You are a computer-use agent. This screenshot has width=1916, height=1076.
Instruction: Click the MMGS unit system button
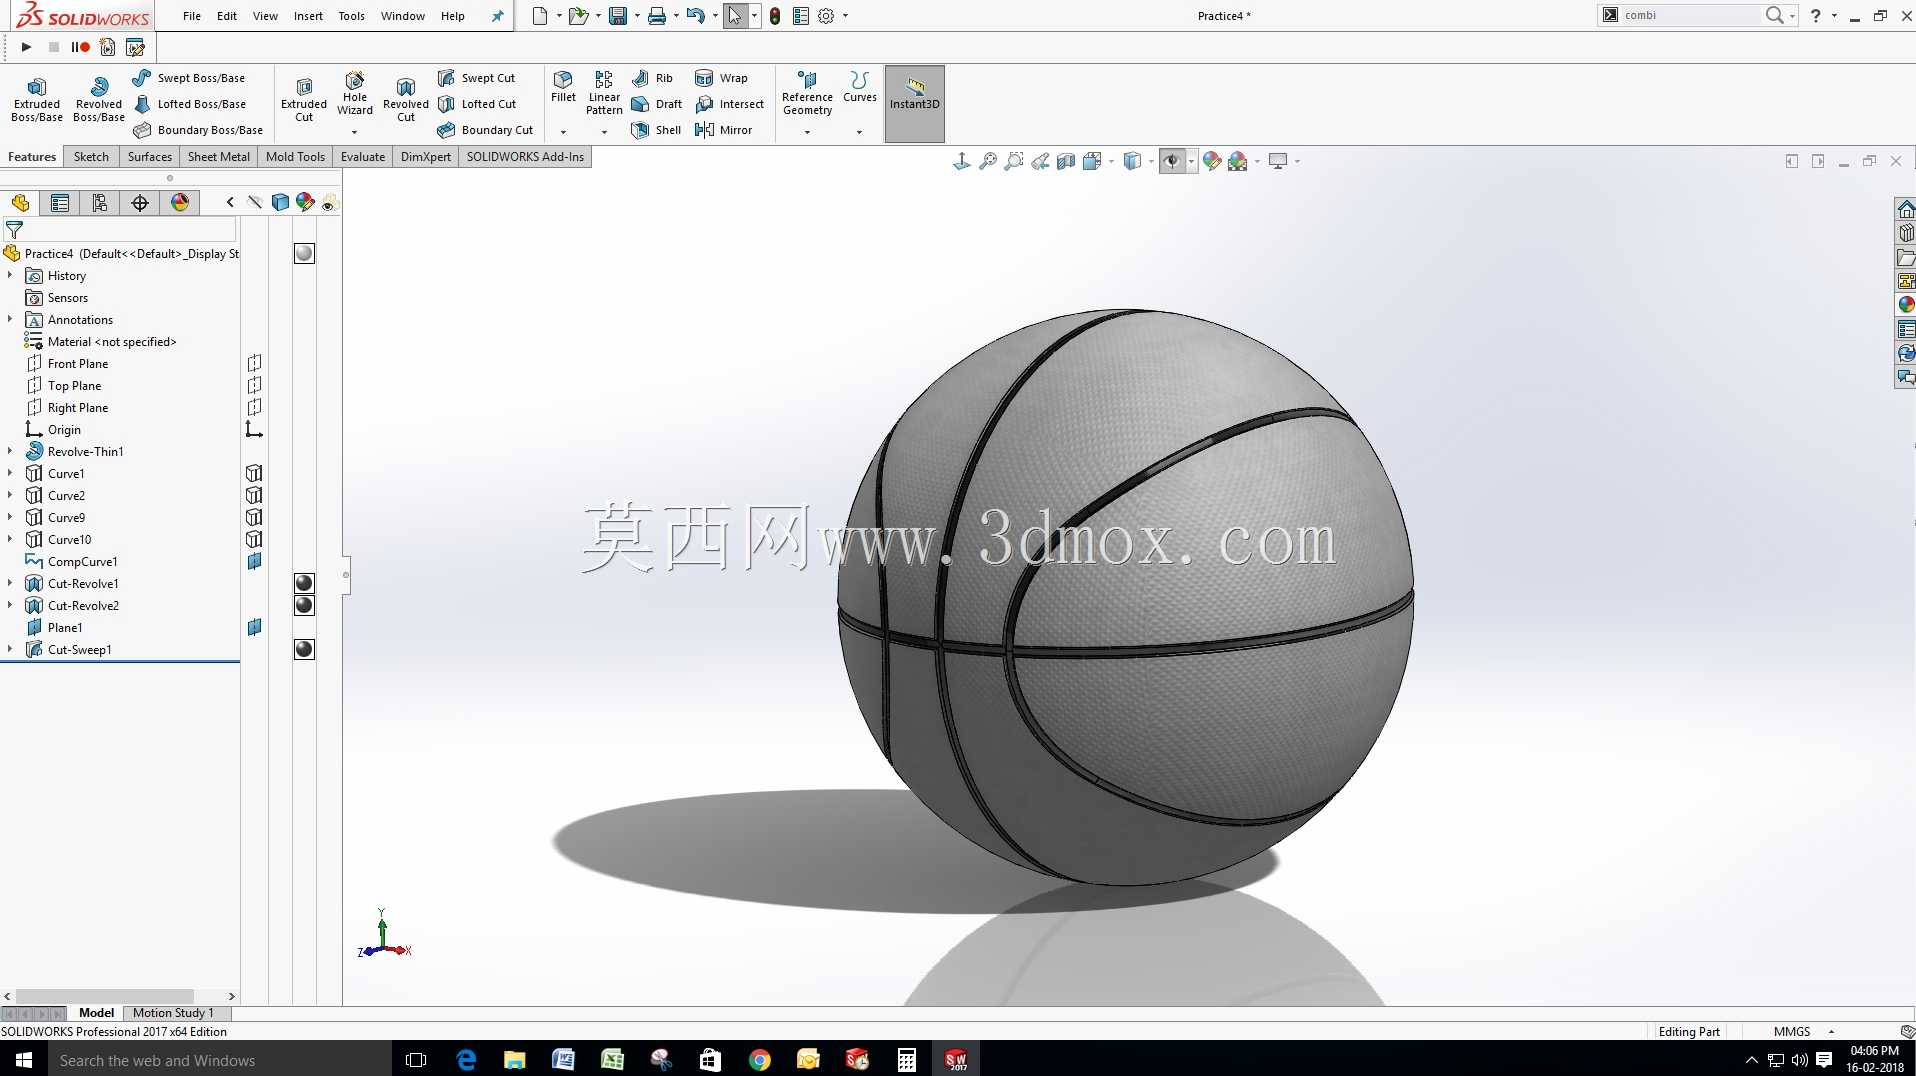tap(1792, 1032)
